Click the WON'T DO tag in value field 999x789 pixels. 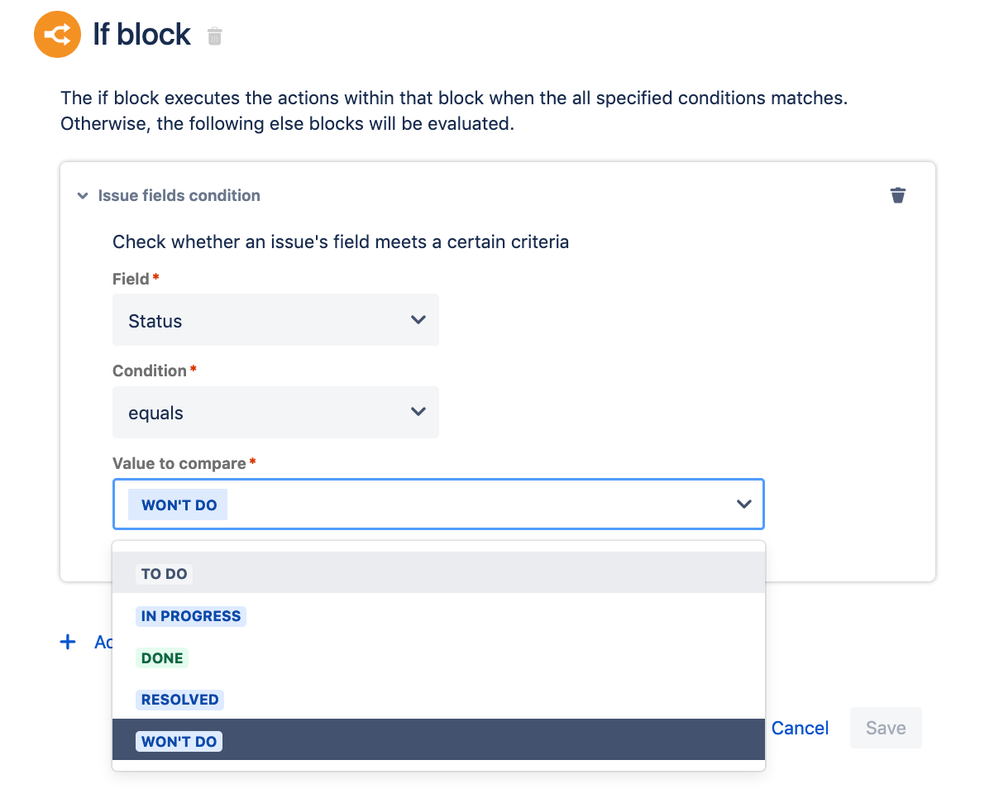click(179, 505)
